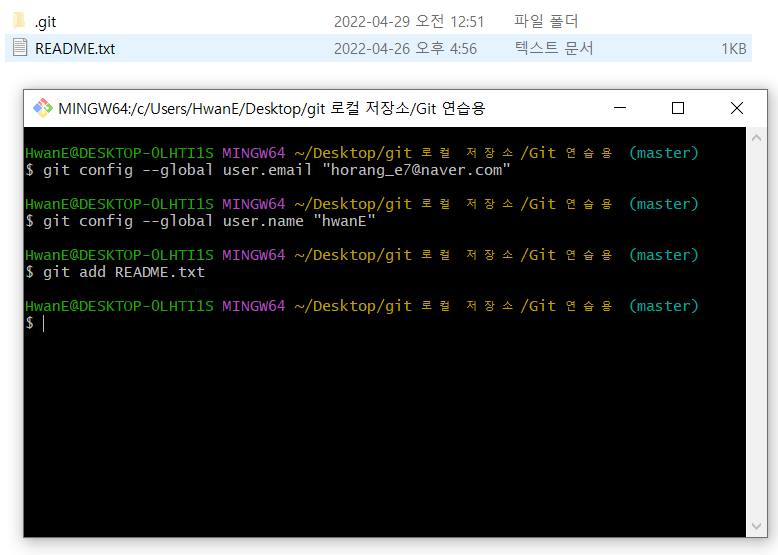Click the terminal scrollbar down arrow
Image resolution: width=778 pixels, height=555 pixels.
756,527
